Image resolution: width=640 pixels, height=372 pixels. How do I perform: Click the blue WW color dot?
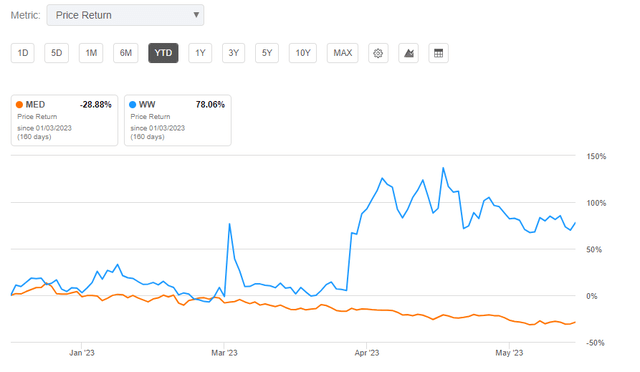pyautogui.click(x=132, y=105)
